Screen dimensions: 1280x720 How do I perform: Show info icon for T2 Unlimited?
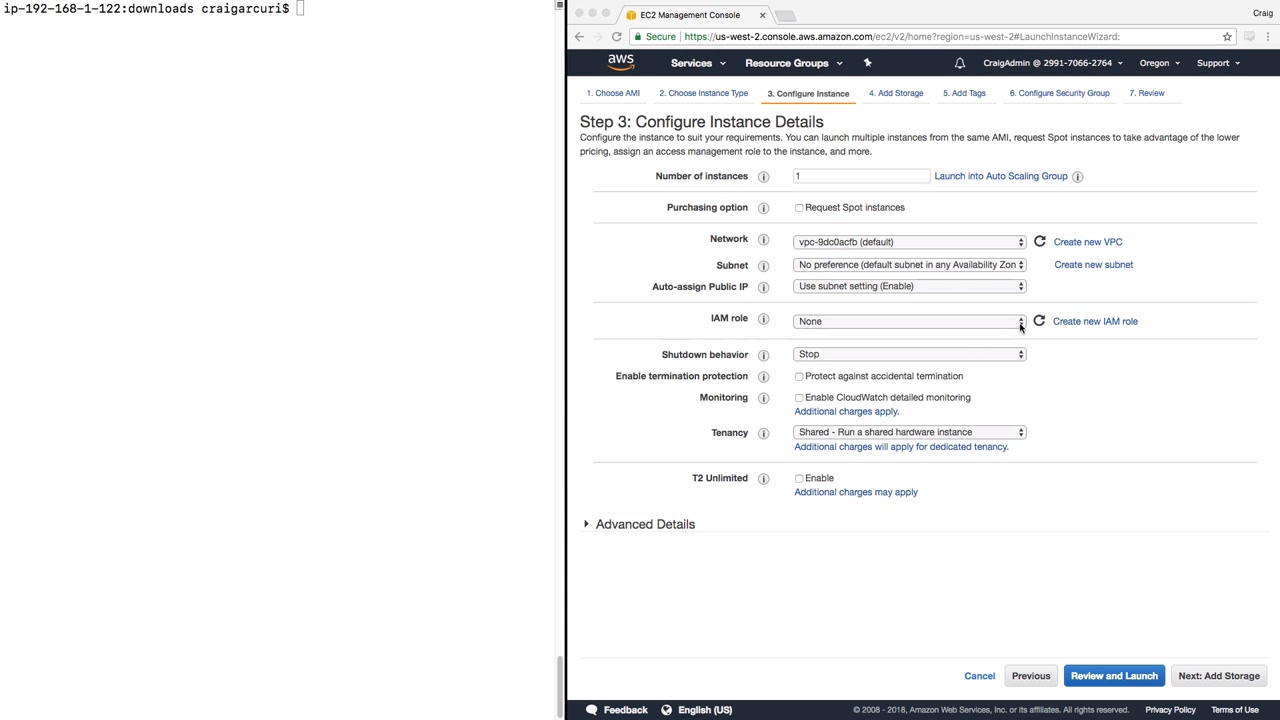point(763,479)
